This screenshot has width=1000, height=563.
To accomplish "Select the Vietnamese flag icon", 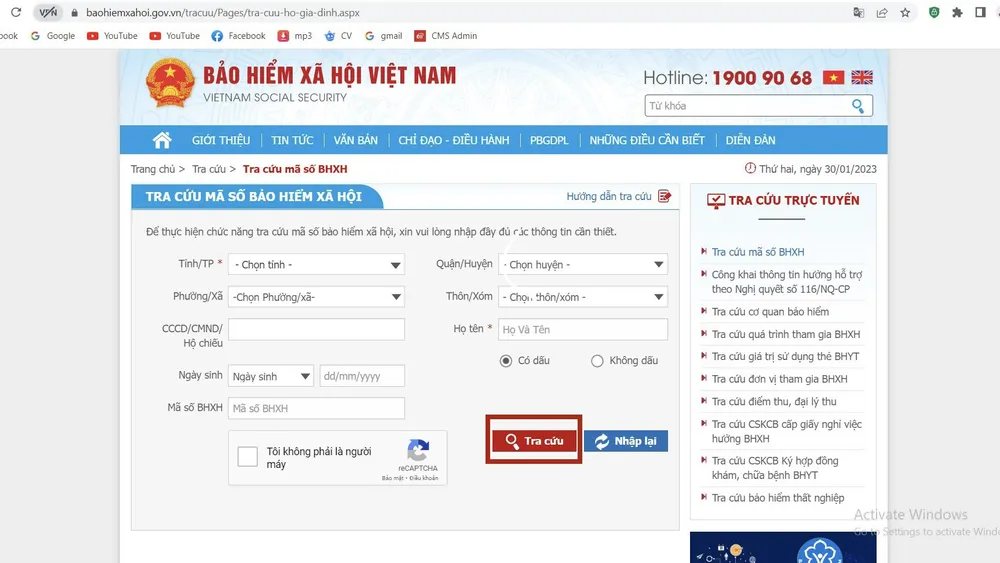I will 833,78.
